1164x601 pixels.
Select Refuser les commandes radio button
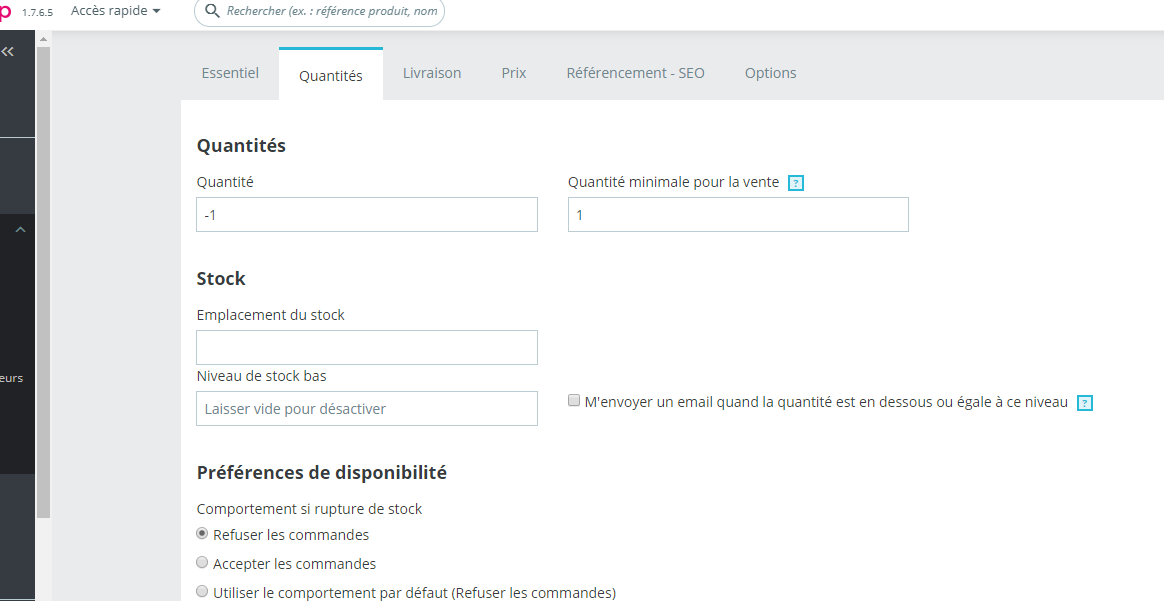coord(202,533)
